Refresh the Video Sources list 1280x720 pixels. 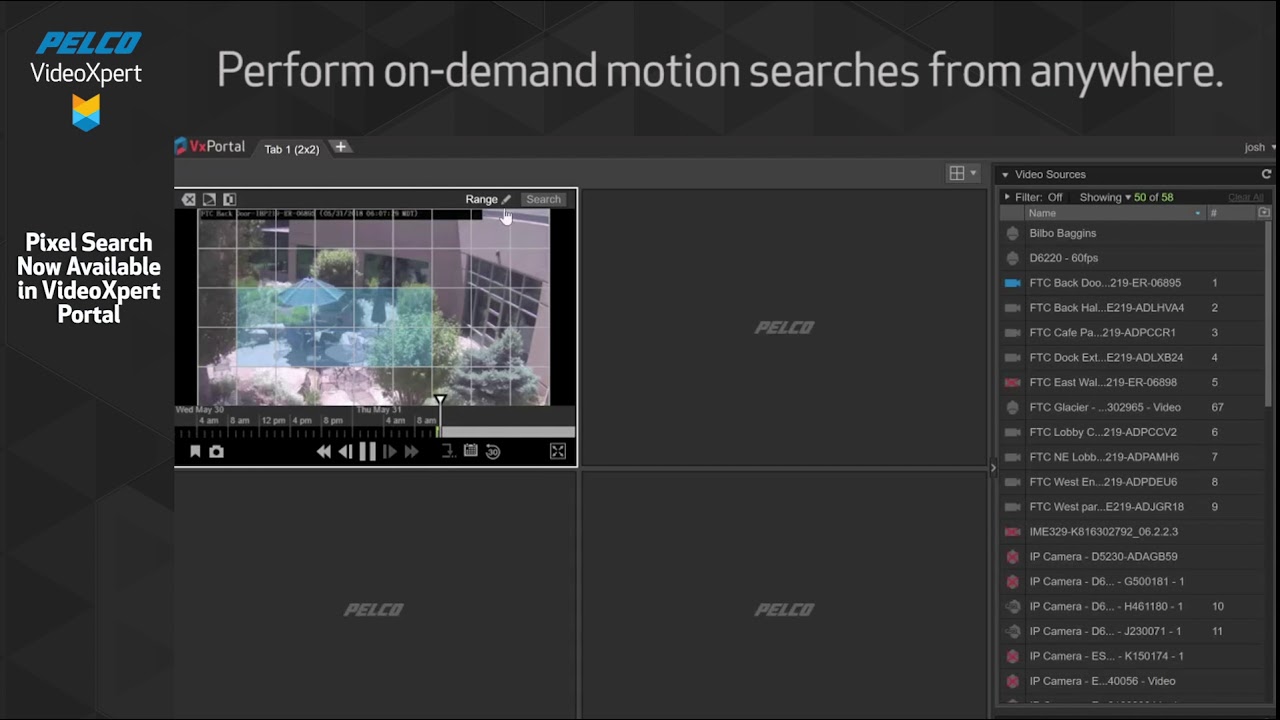click(1266, 174)
